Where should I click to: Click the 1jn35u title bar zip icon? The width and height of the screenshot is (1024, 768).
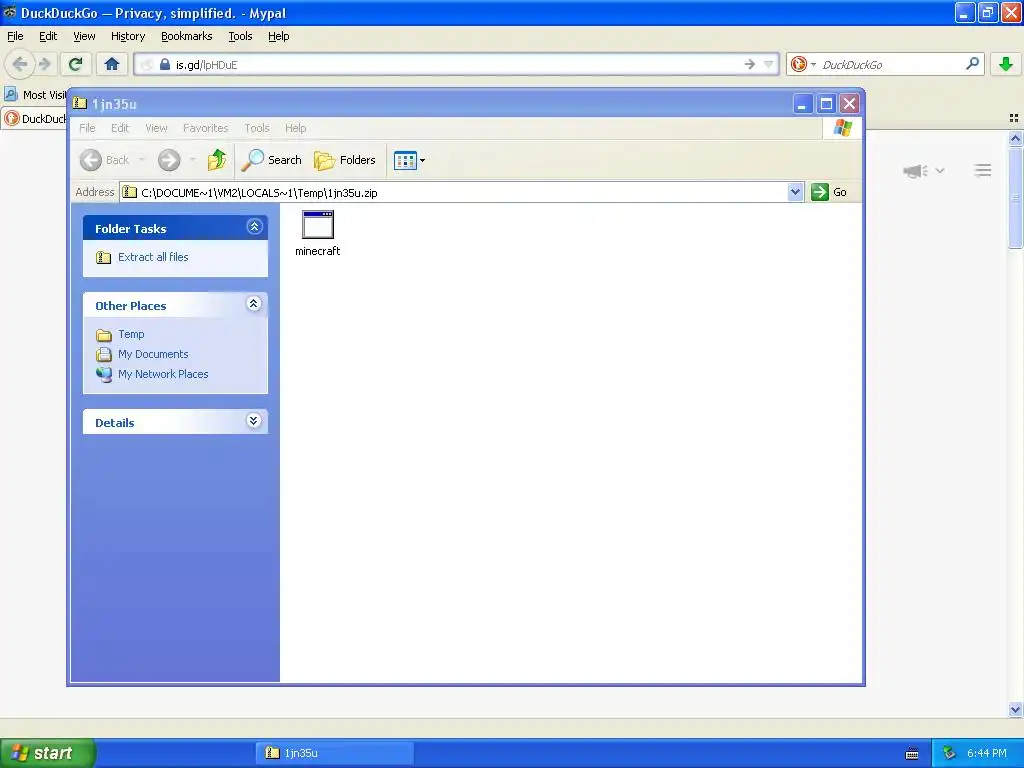80,103
